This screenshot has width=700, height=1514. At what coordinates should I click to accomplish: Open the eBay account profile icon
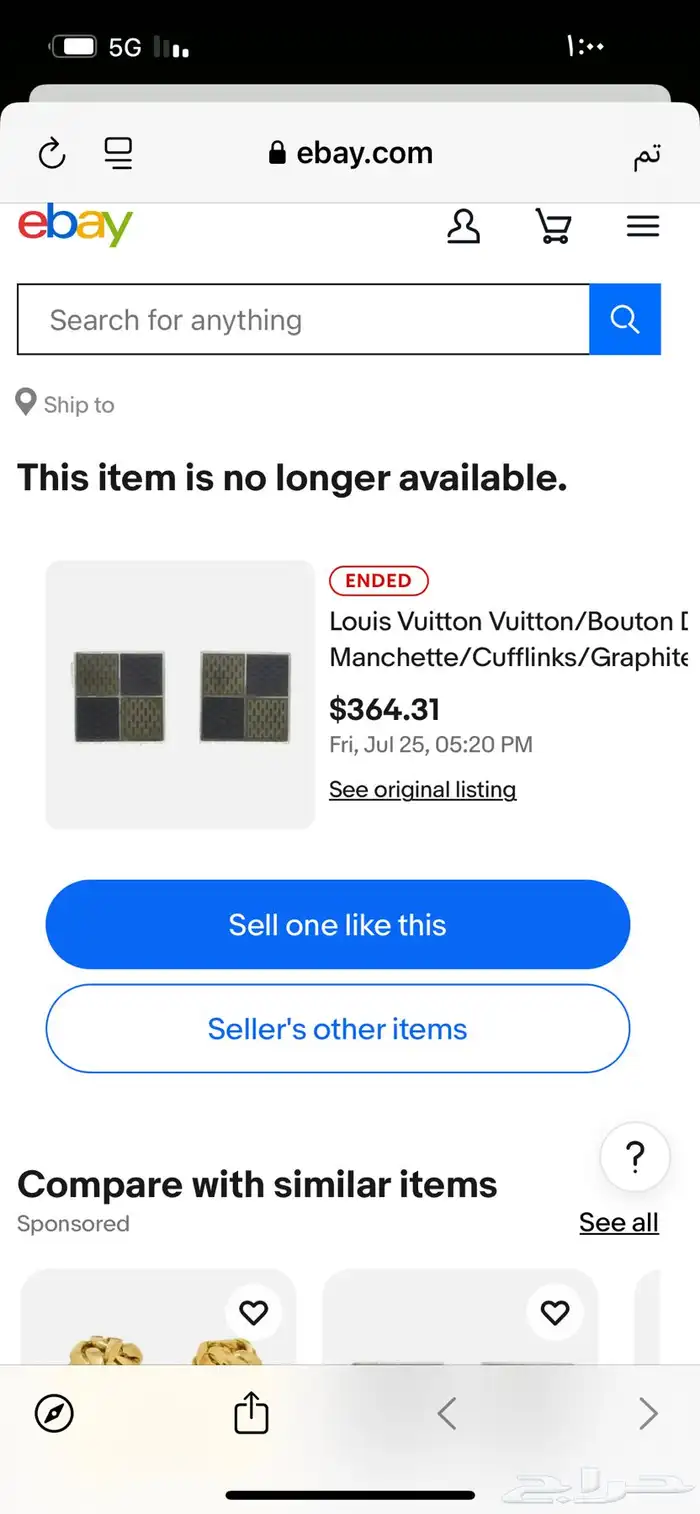463,226
